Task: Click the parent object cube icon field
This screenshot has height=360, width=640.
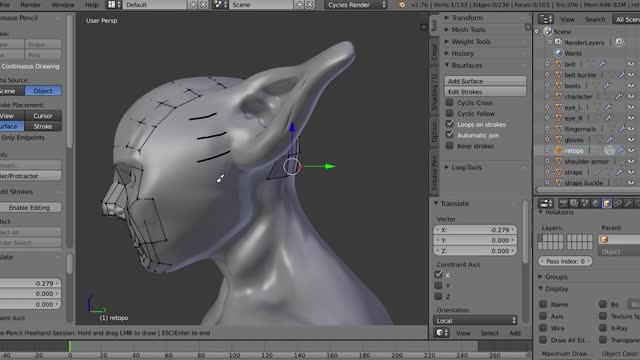Action: [x=619, y=239]
